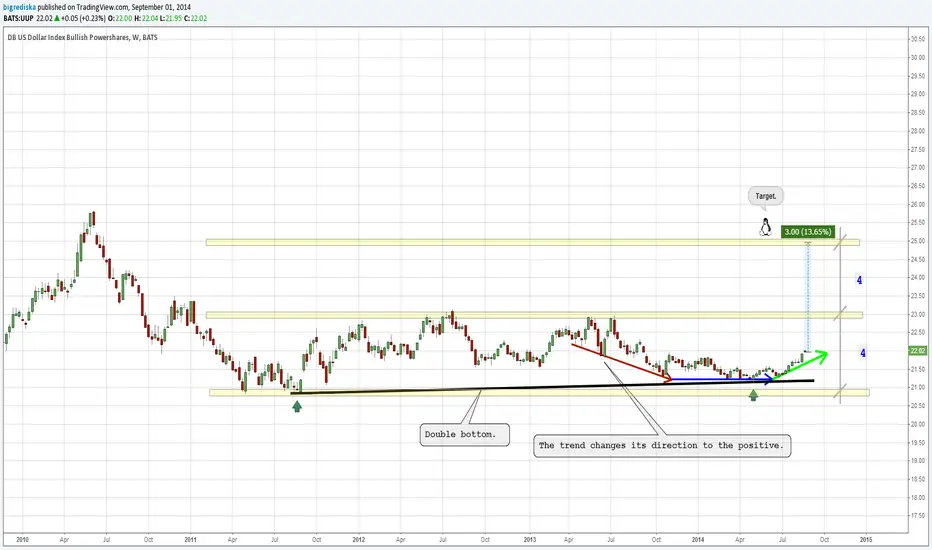
Task: Click the 24.00 price axis label
Action: coord(918,278)
